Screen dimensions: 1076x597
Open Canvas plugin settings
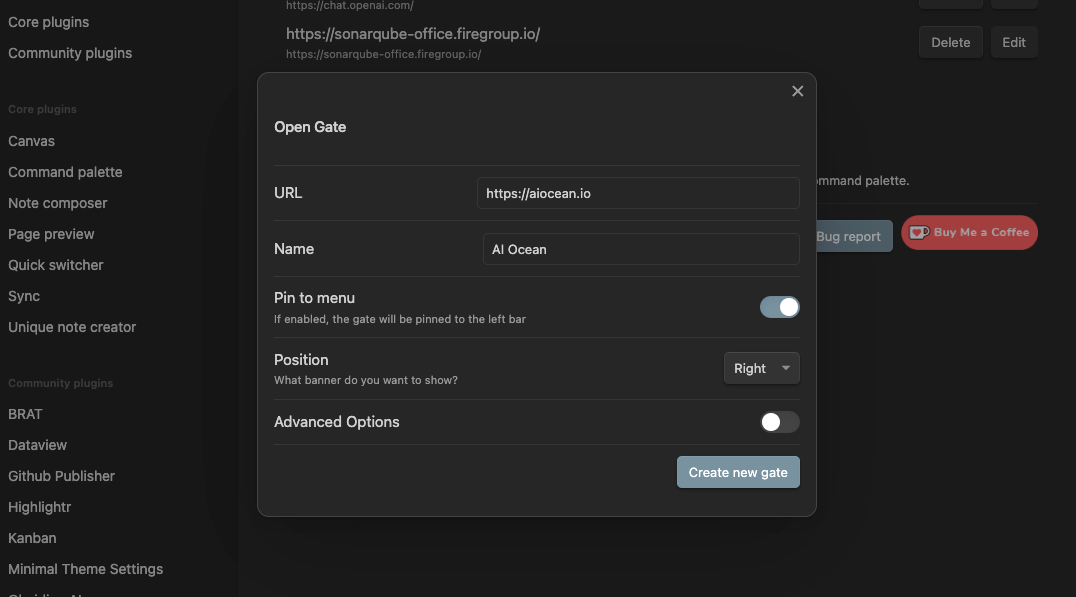32,141
